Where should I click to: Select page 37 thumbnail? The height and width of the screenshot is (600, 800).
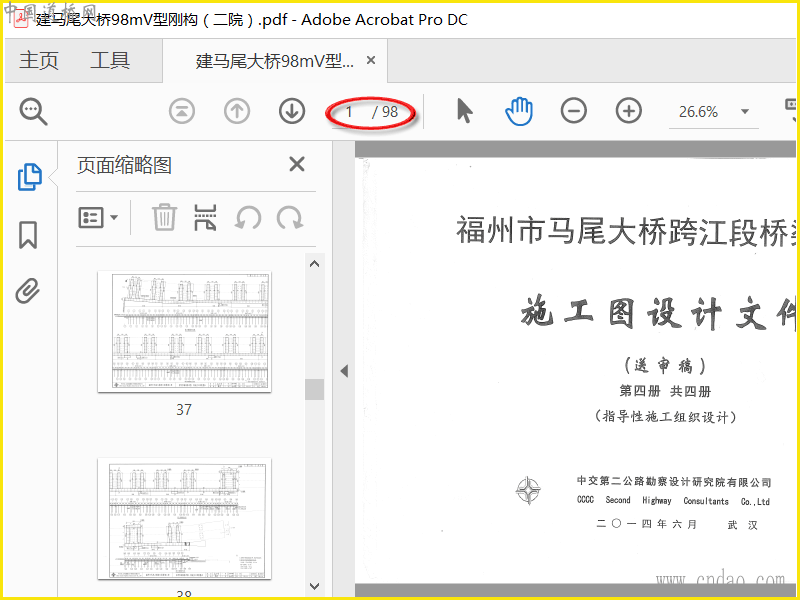[x=184, y=332]
